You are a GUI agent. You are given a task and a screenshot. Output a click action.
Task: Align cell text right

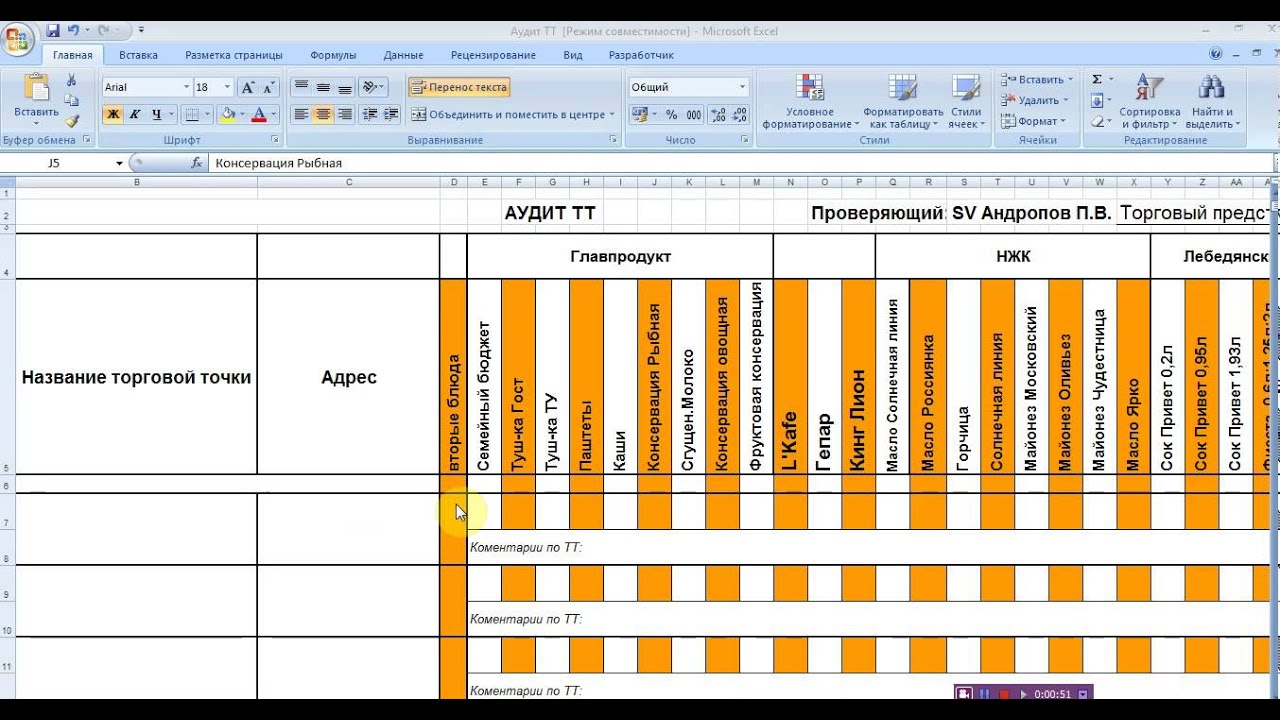click(x=344, y=114)
